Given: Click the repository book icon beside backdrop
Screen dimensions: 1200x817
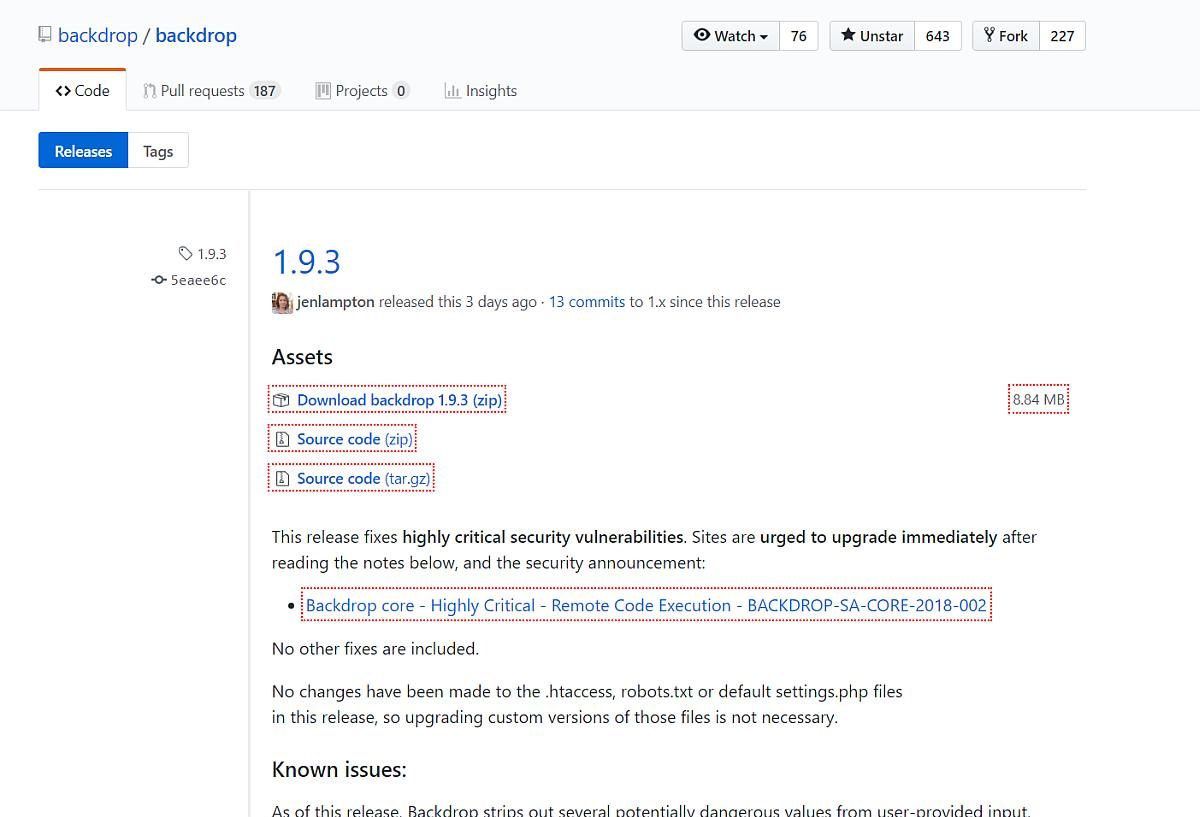Looking at the screenshot, I should click(44, 35).
